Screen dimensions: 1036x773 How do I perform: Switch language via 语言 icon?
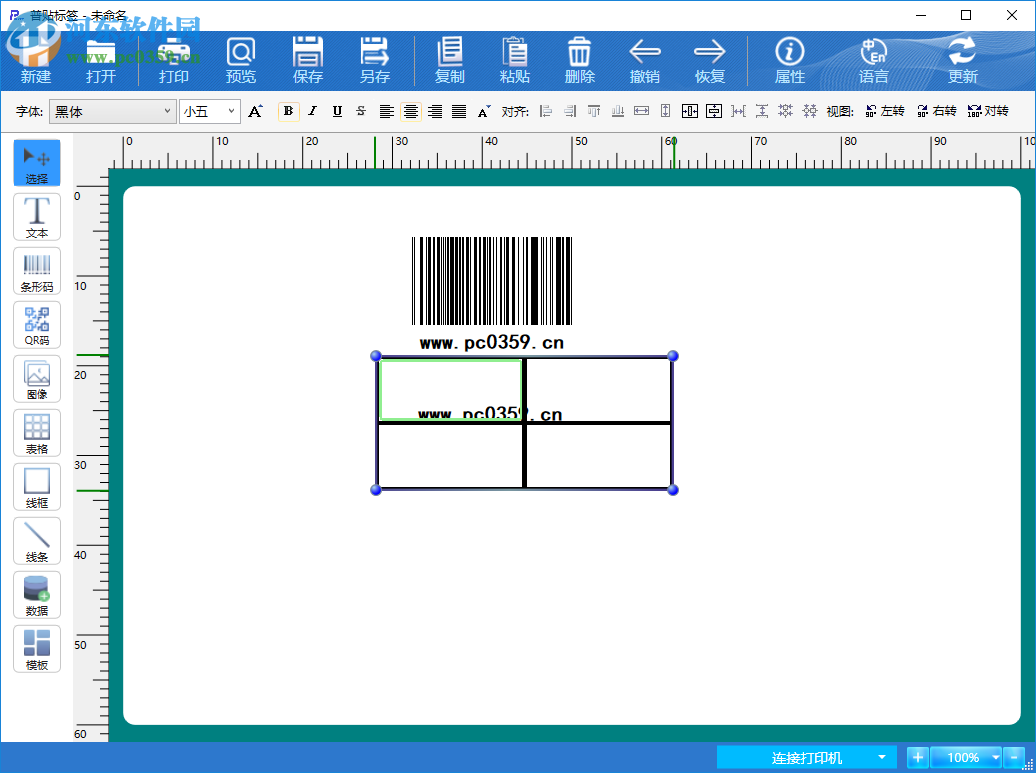click(x=873, y=60)
